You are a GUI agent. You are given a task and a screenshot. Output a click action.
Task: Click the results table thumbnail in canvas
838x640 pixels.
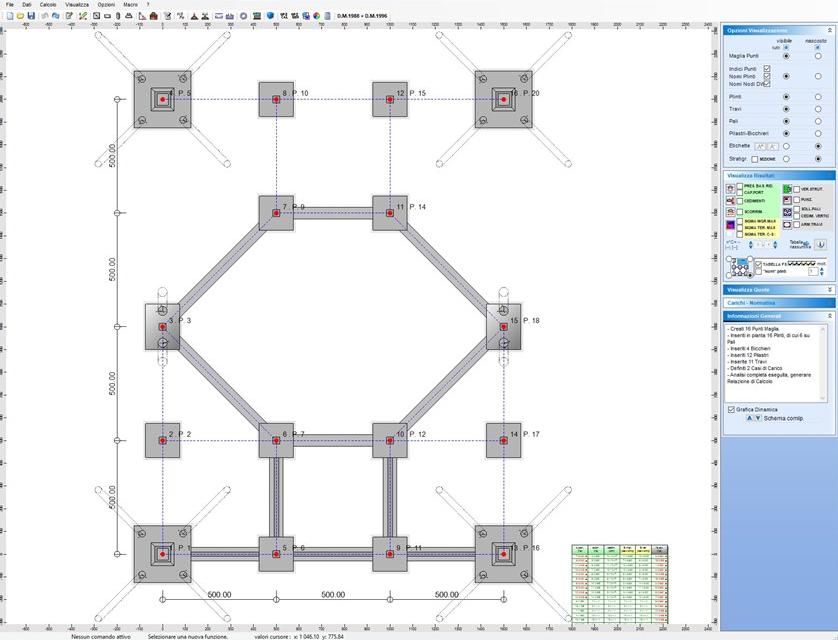(617, 583)
